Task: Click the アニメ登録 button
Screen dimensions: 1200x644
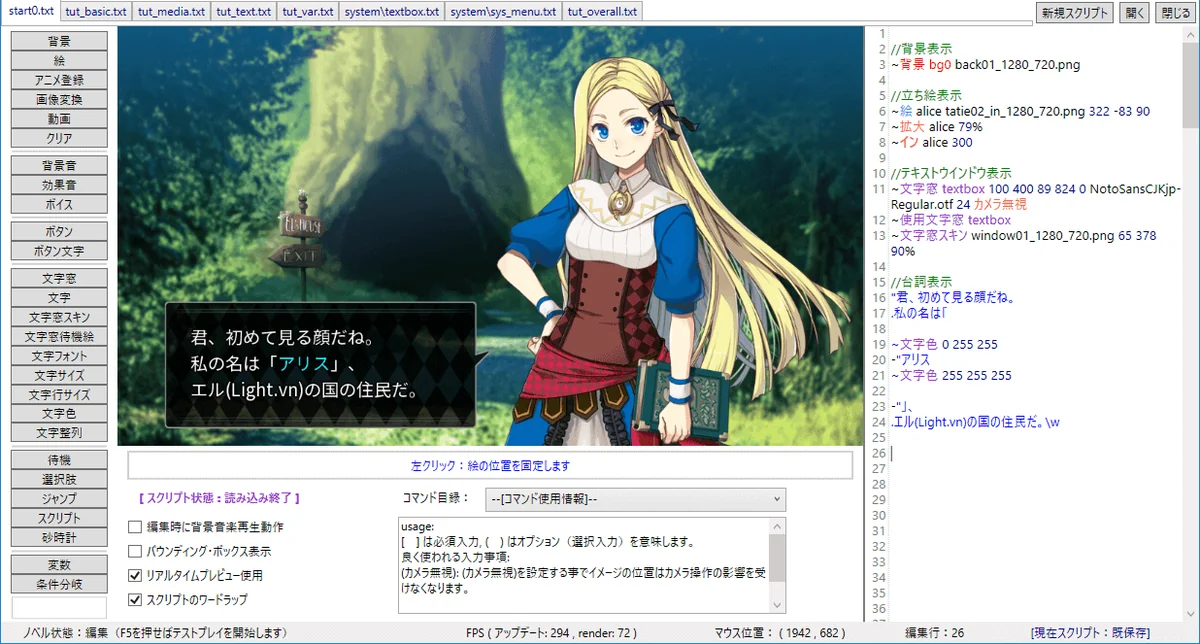Action: click(x=59, y=80)
